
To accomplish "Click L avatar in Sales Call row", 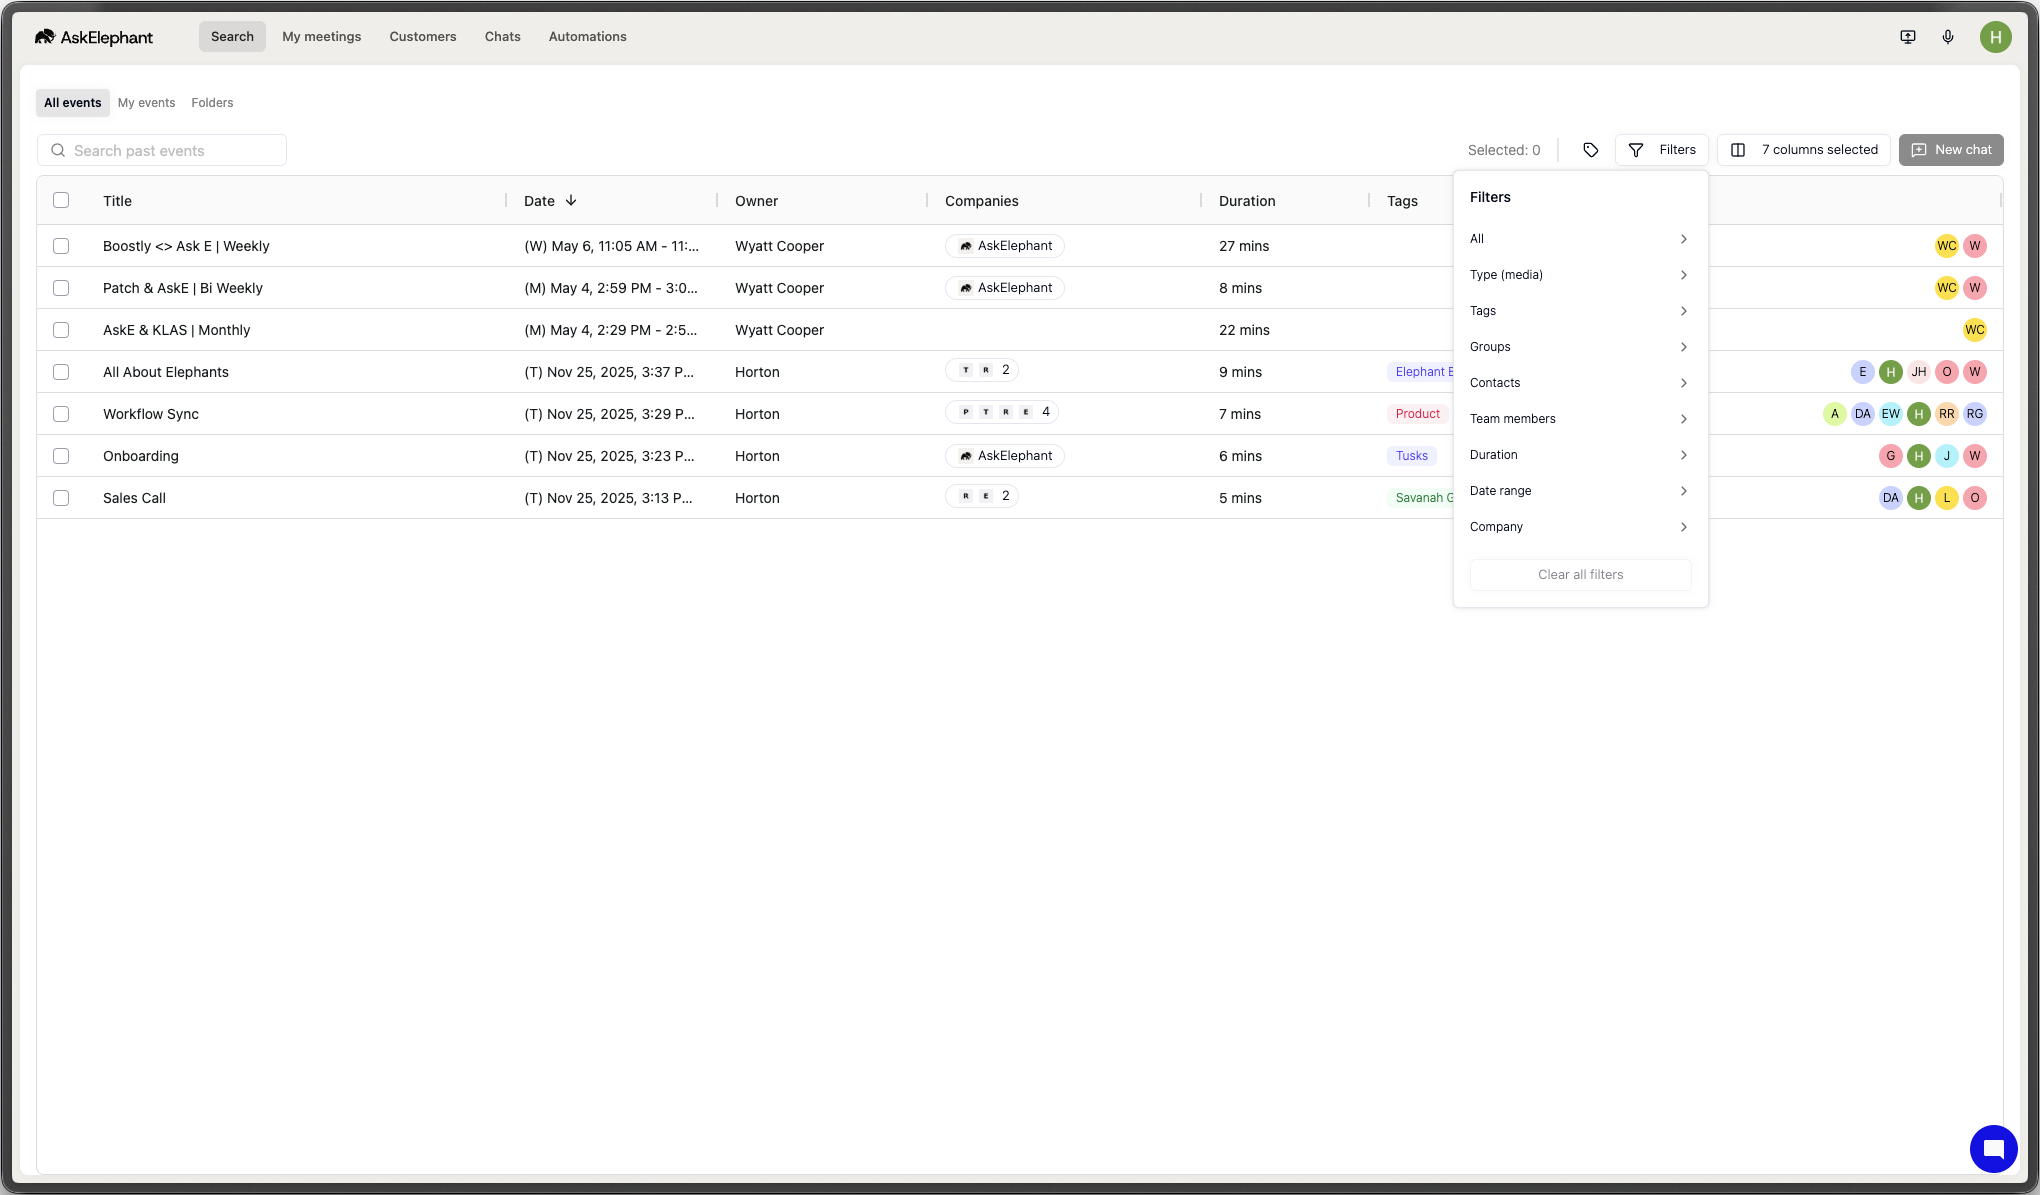I will tap(1947, 498).
